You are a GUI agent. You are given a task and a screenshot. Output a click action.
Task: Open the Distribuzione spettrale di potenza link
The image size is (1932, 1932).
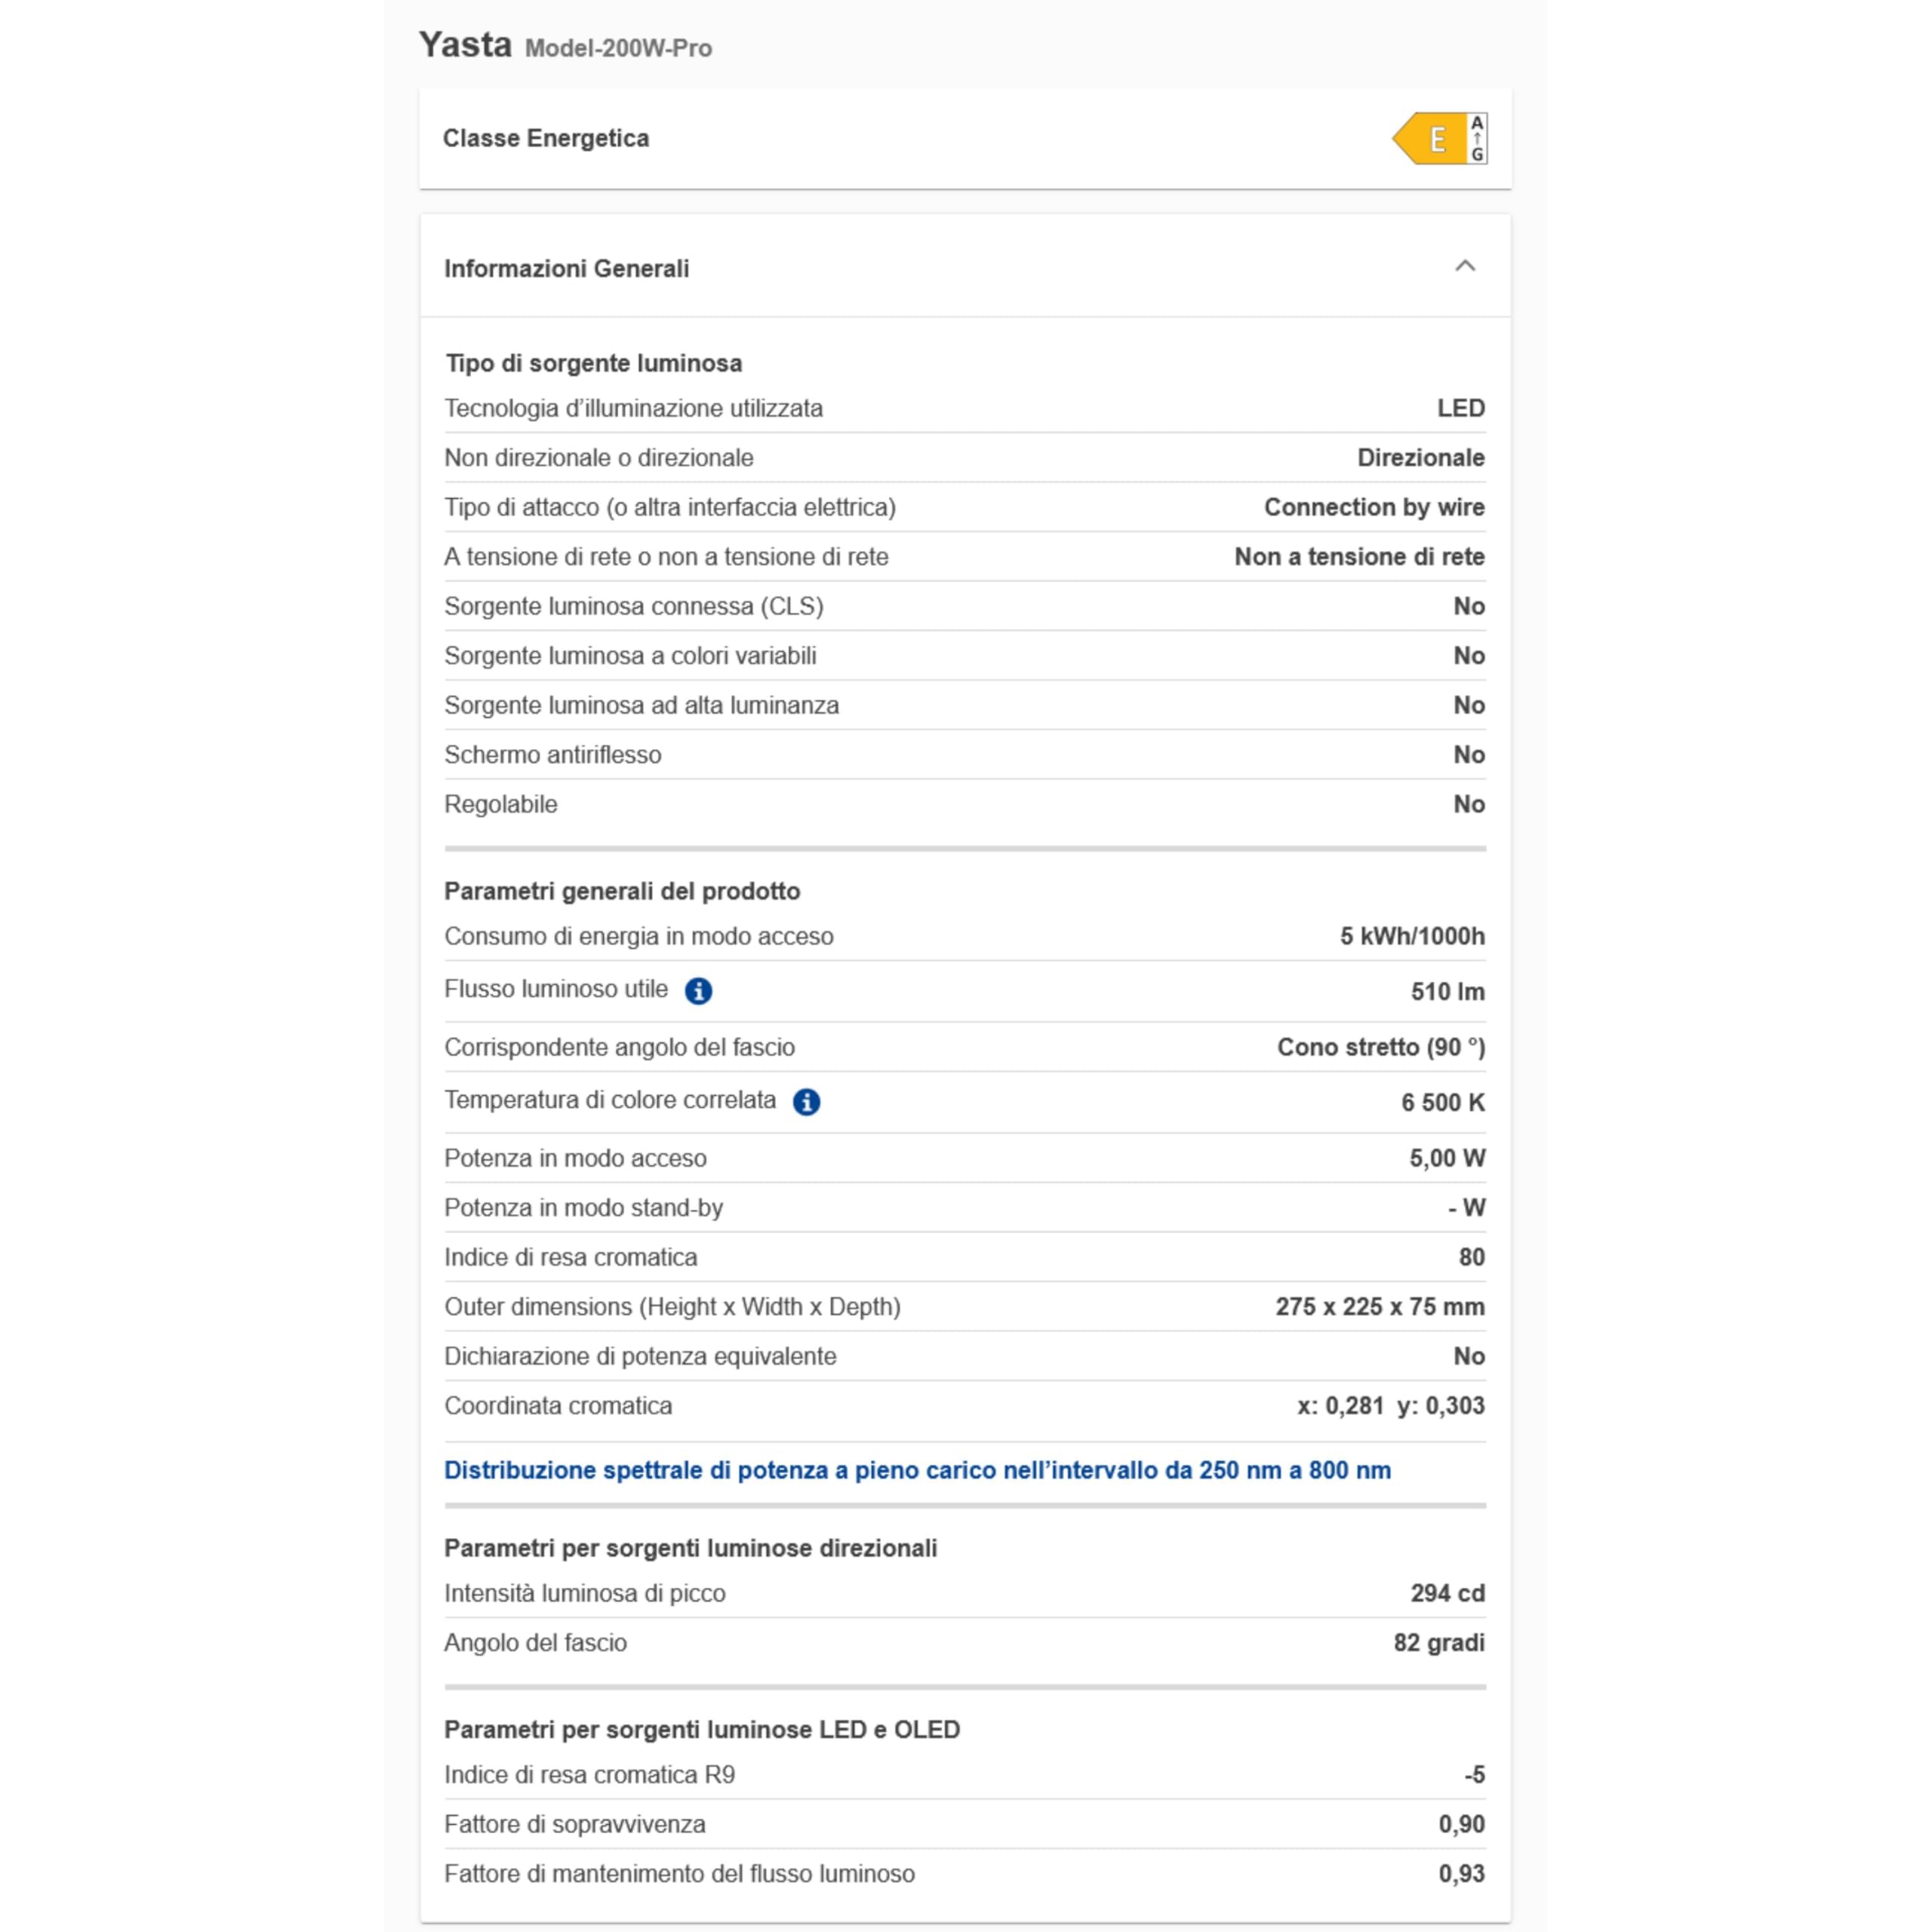[917, 1470]
